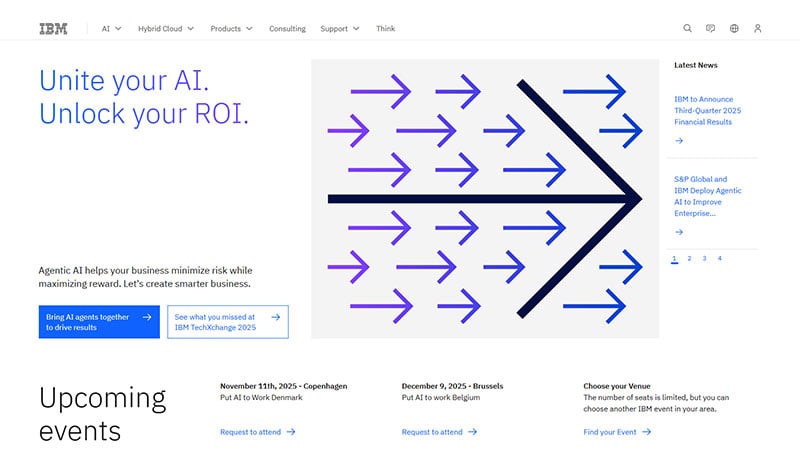This screenshot has height=463, width=800.
Task: Go to the Consulting menu item
Action: pyautogui.click(x=287, y=29)
